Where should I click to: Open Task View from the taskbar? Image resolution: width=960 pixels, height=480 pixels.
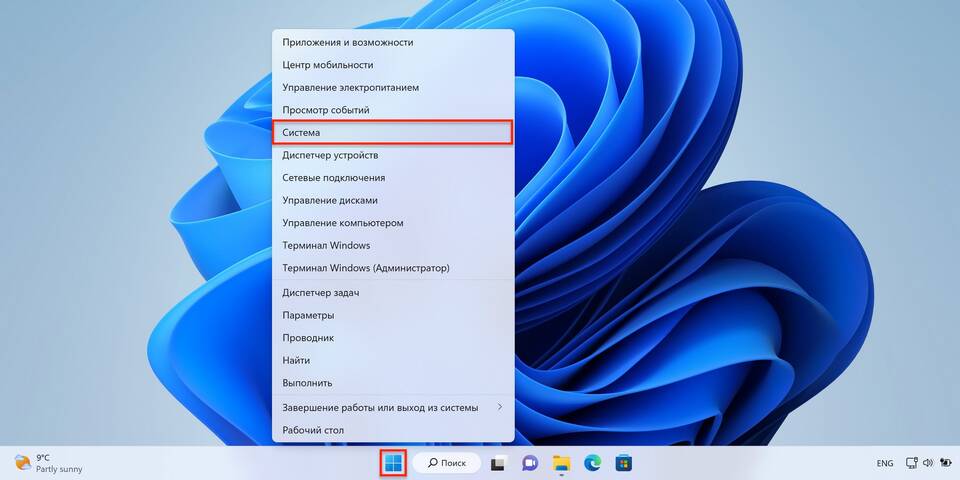point(497,463)
